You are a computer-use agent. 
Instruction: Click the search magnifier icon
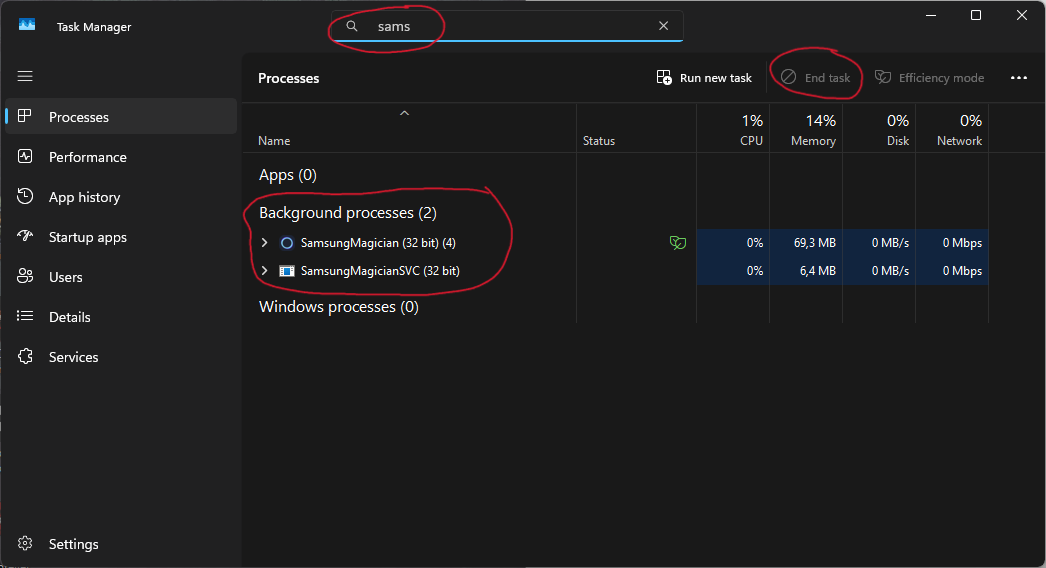pos(352,26)
